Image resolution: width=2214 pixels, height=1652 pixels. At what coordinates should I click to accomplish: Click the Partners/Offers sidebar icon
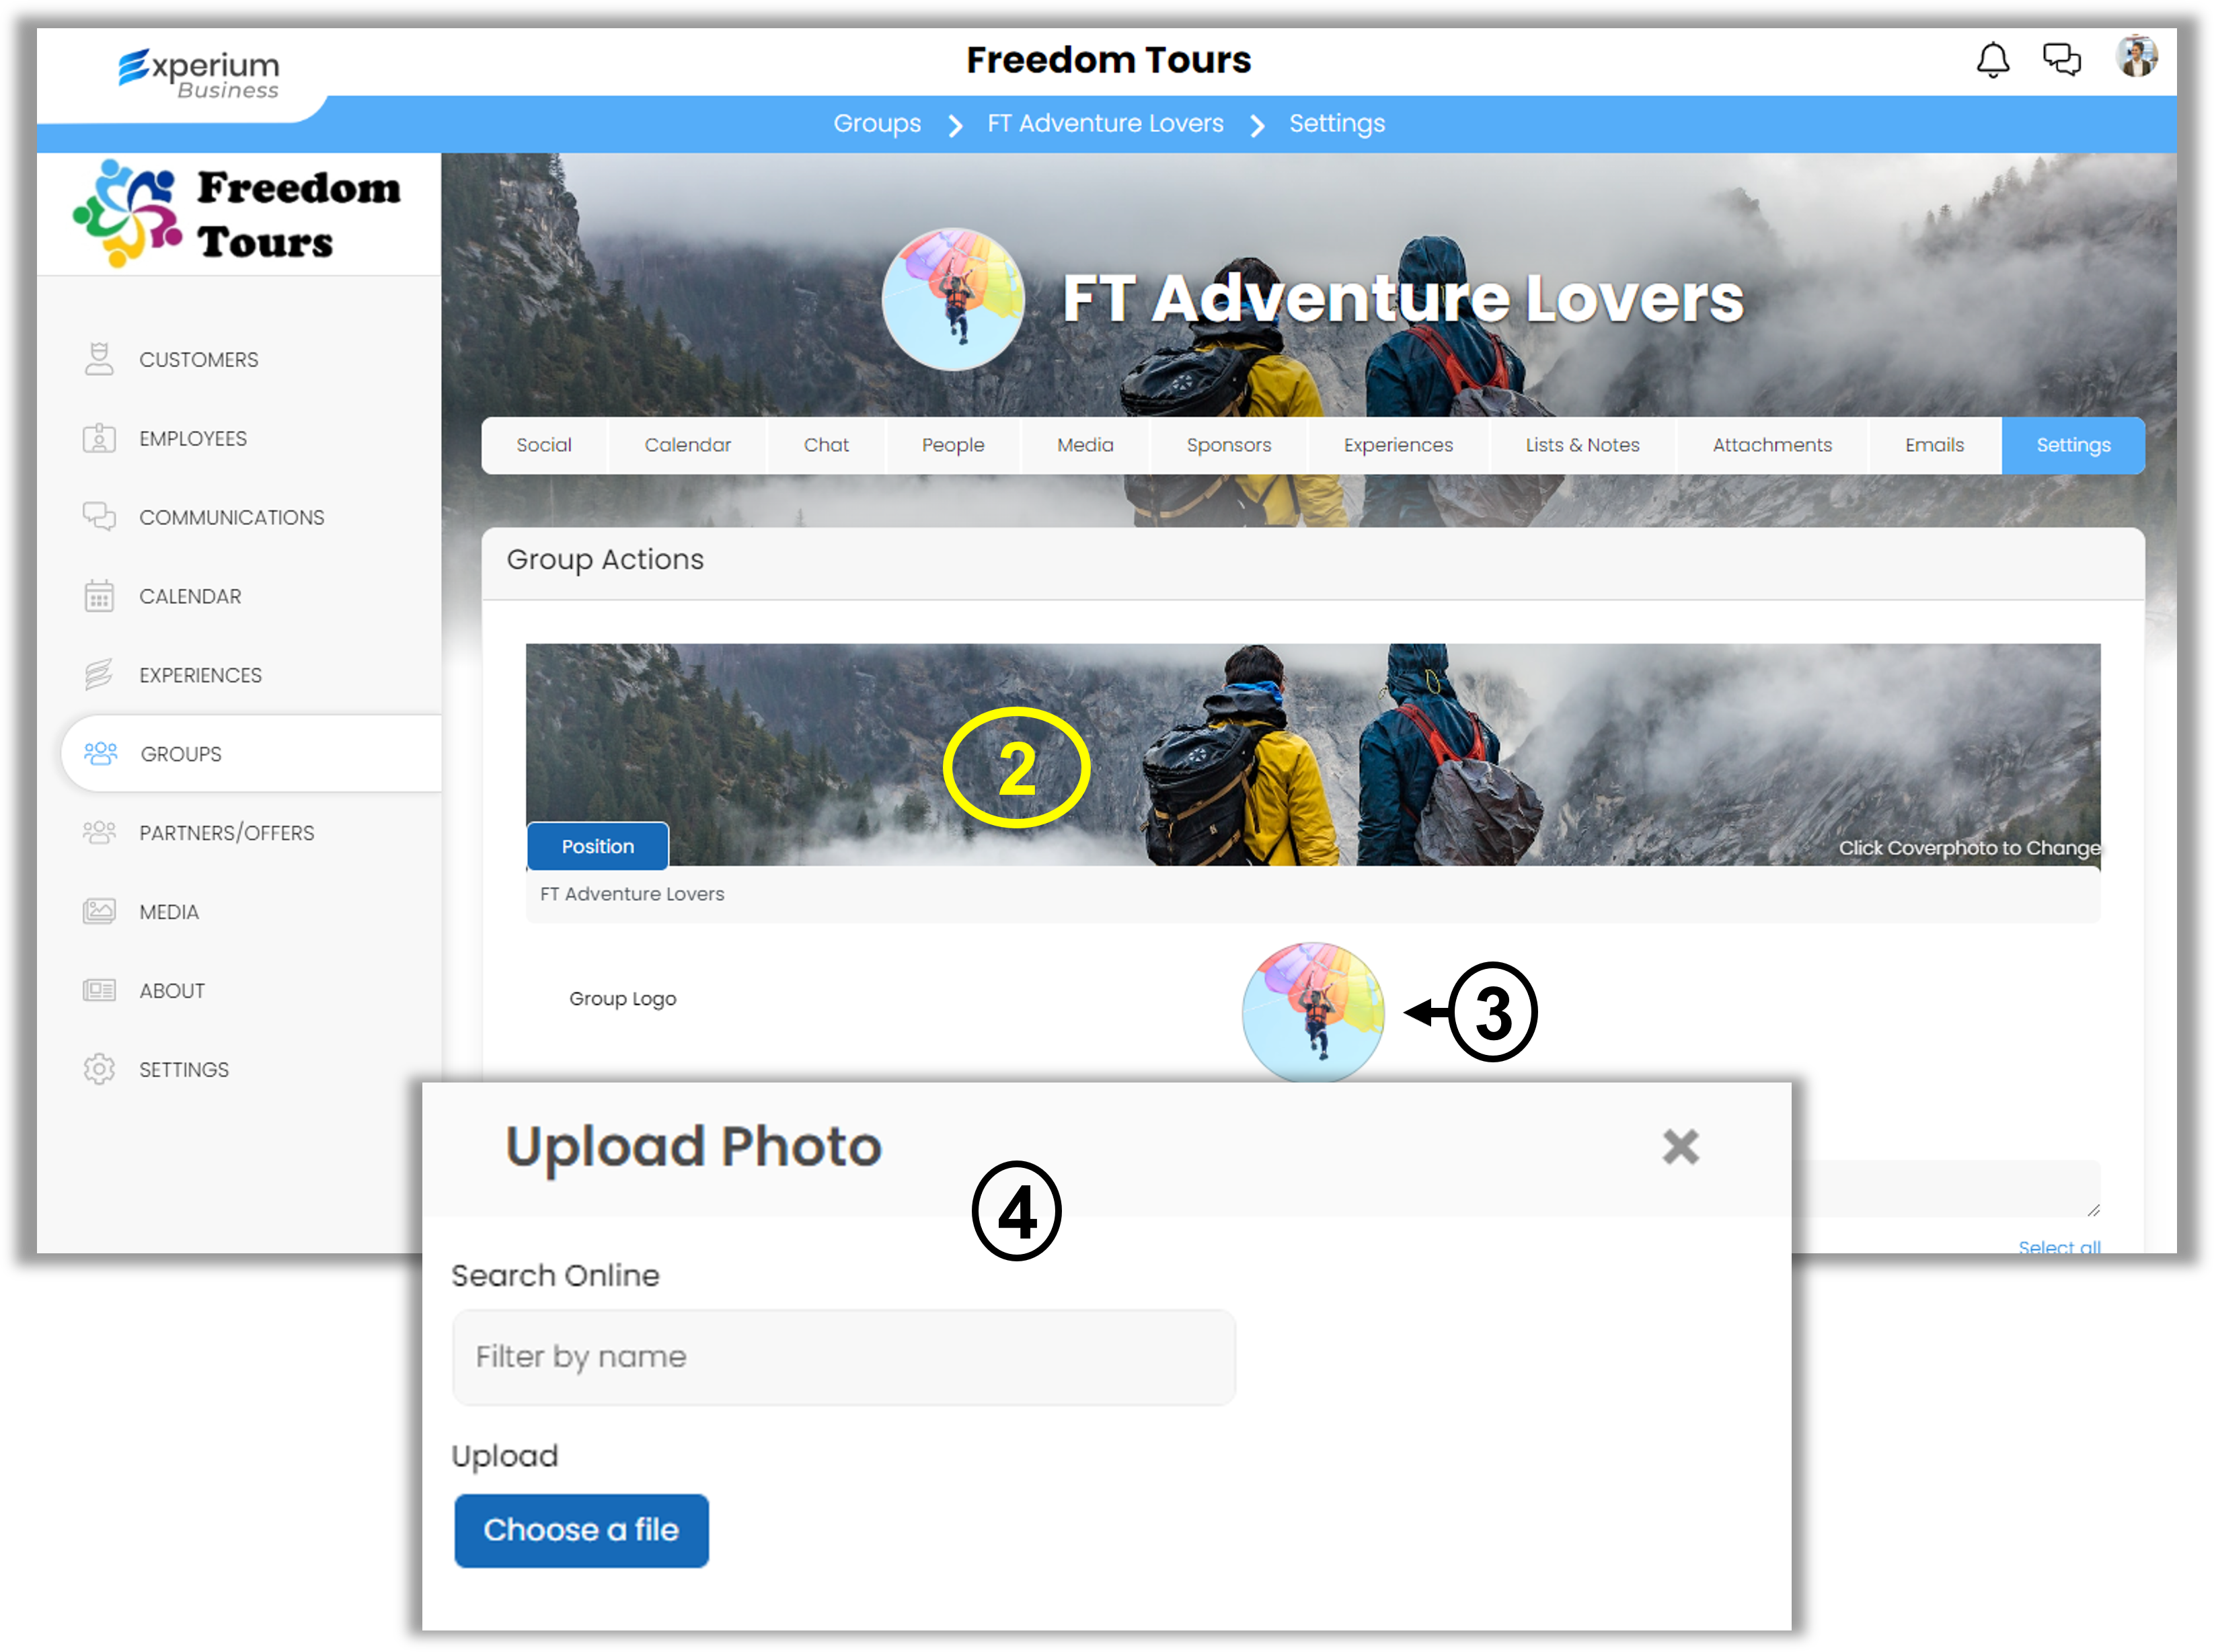click(99, 832)
